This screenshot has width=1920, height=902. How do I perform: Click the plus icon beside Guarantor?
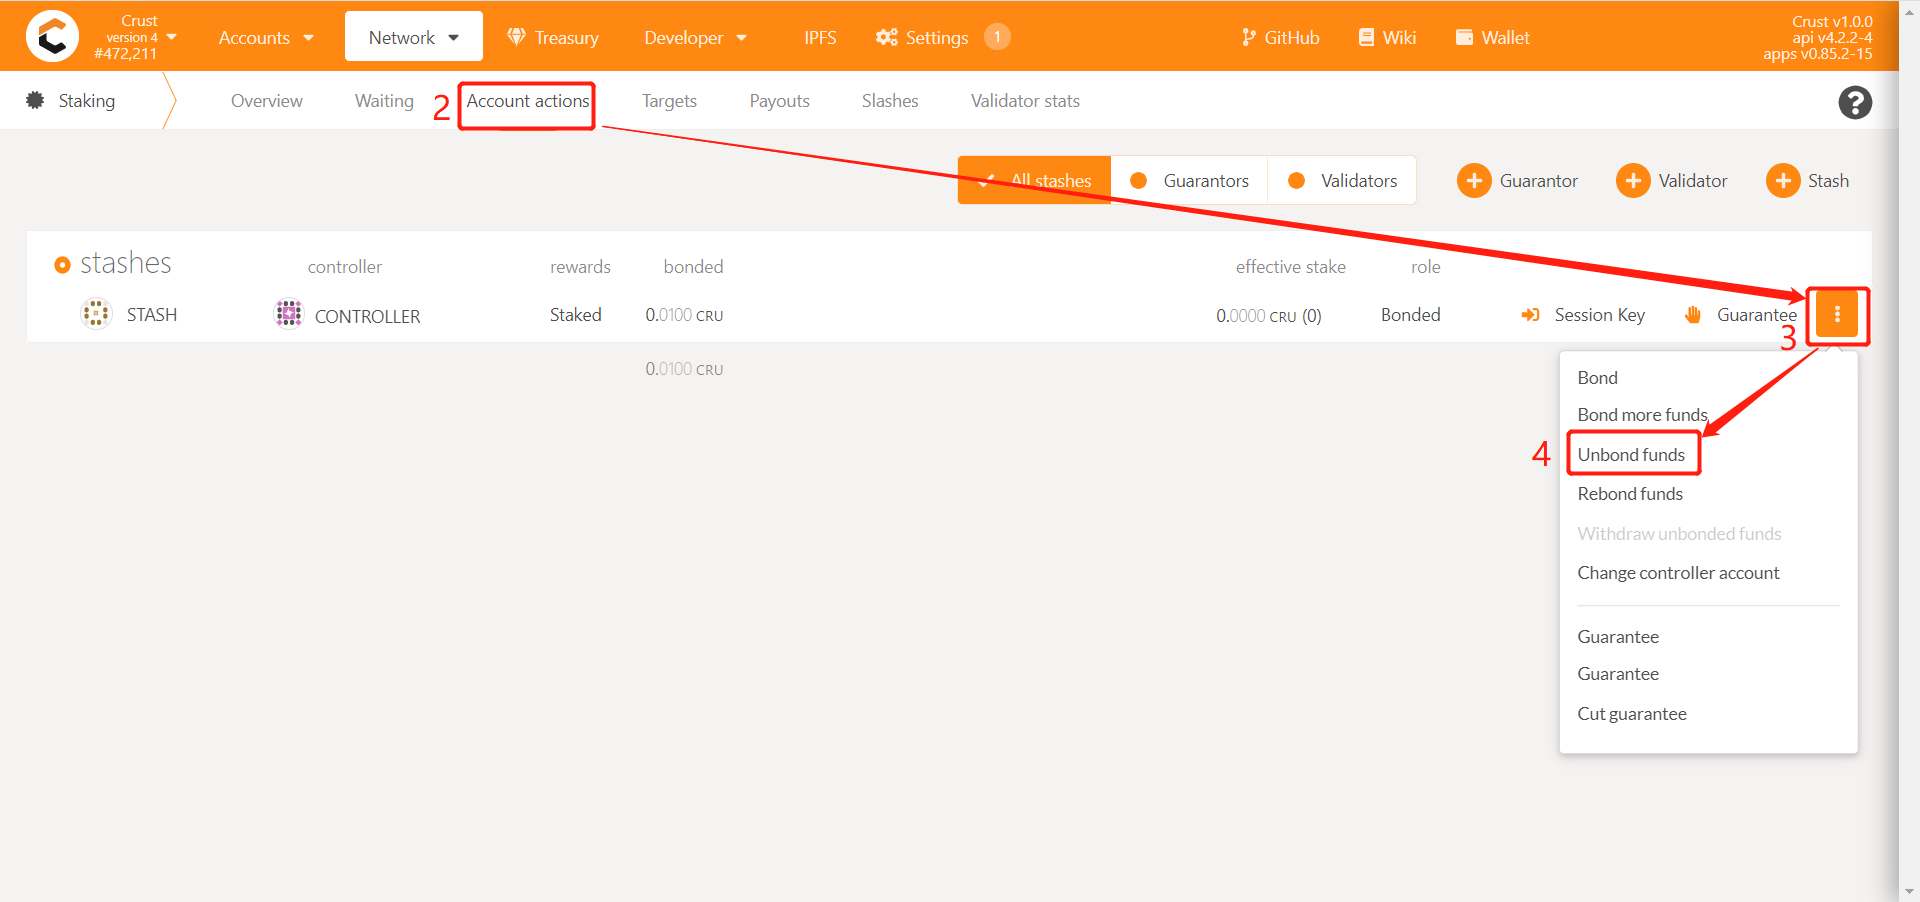point(1474,181)
